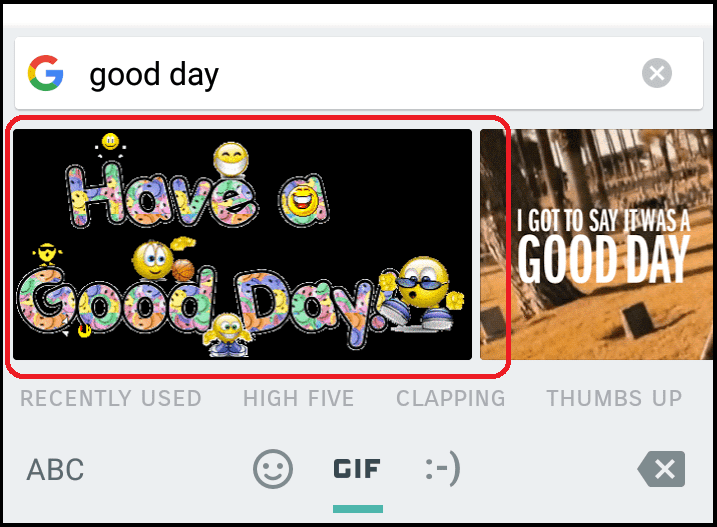Viewport: 717px width, 527px height.
Task: Tap the emoji holding a basketball
Action: tap(162, 259)
